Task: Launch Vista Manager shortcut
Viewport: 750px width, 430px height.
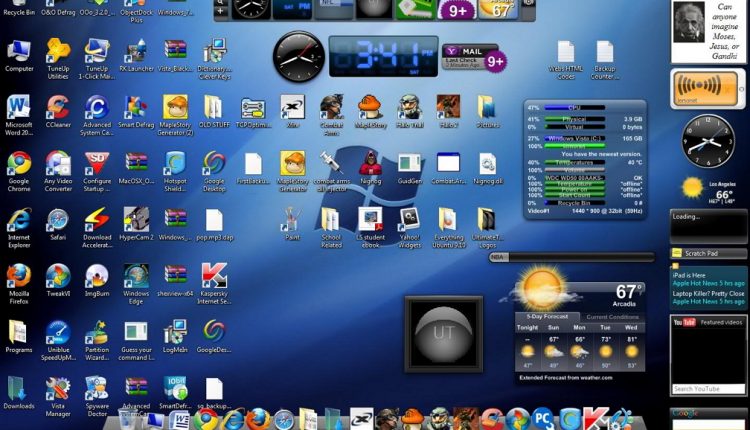Action: tap(58, 396)
